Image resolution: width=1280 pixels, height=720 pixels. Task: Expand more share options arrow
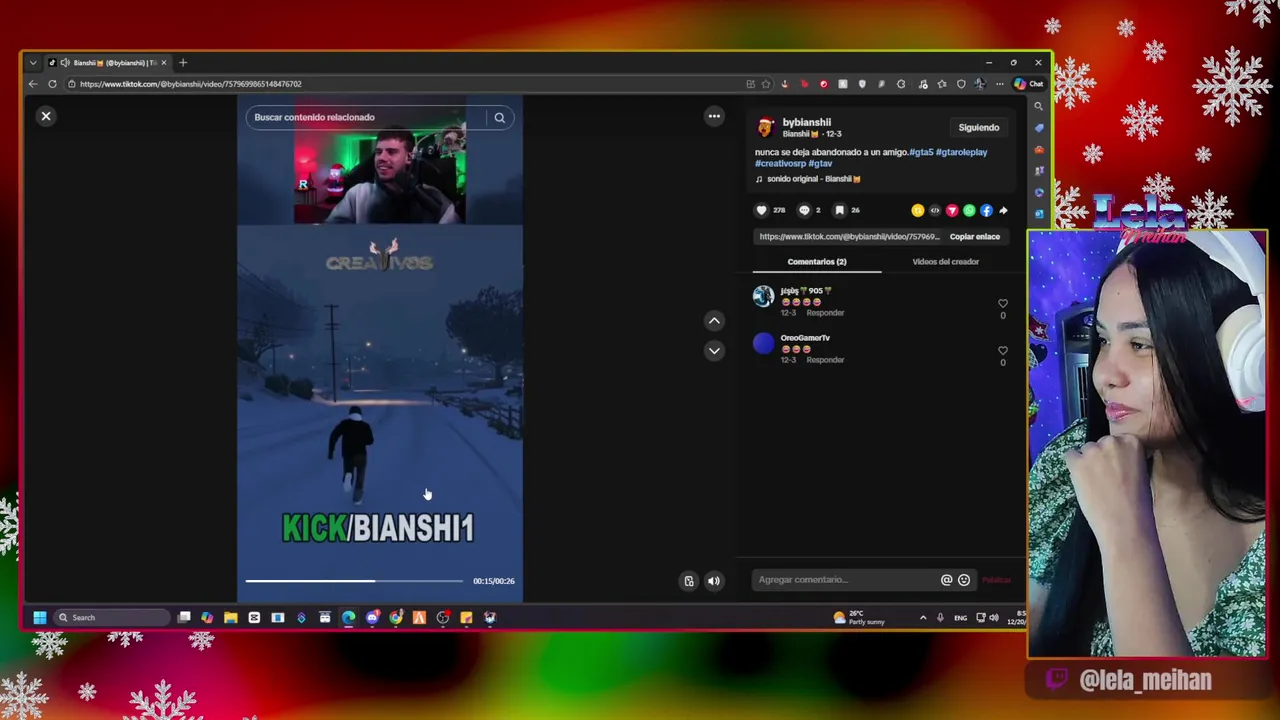1003,210
